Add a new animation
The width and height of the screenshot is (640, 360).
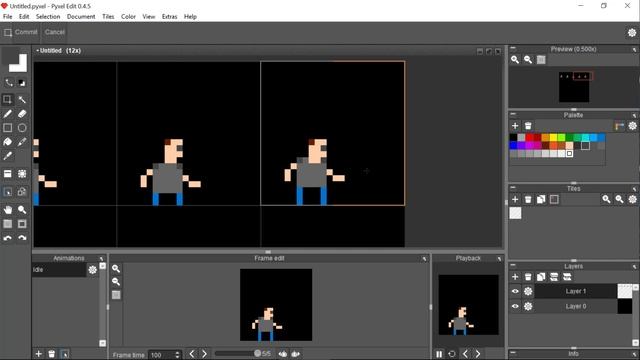pyautogui.click(x=38, y=353)
